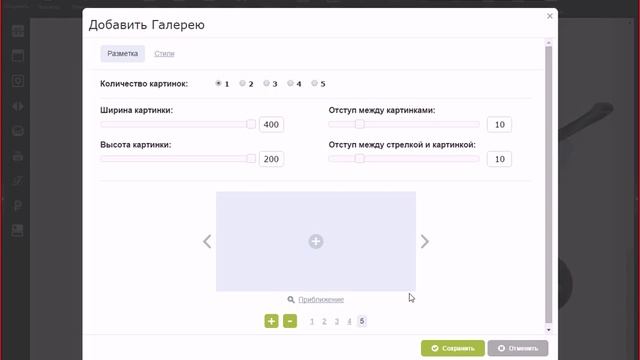
Task: Click the Высота картинки slider handle
Action: [251, 158]
